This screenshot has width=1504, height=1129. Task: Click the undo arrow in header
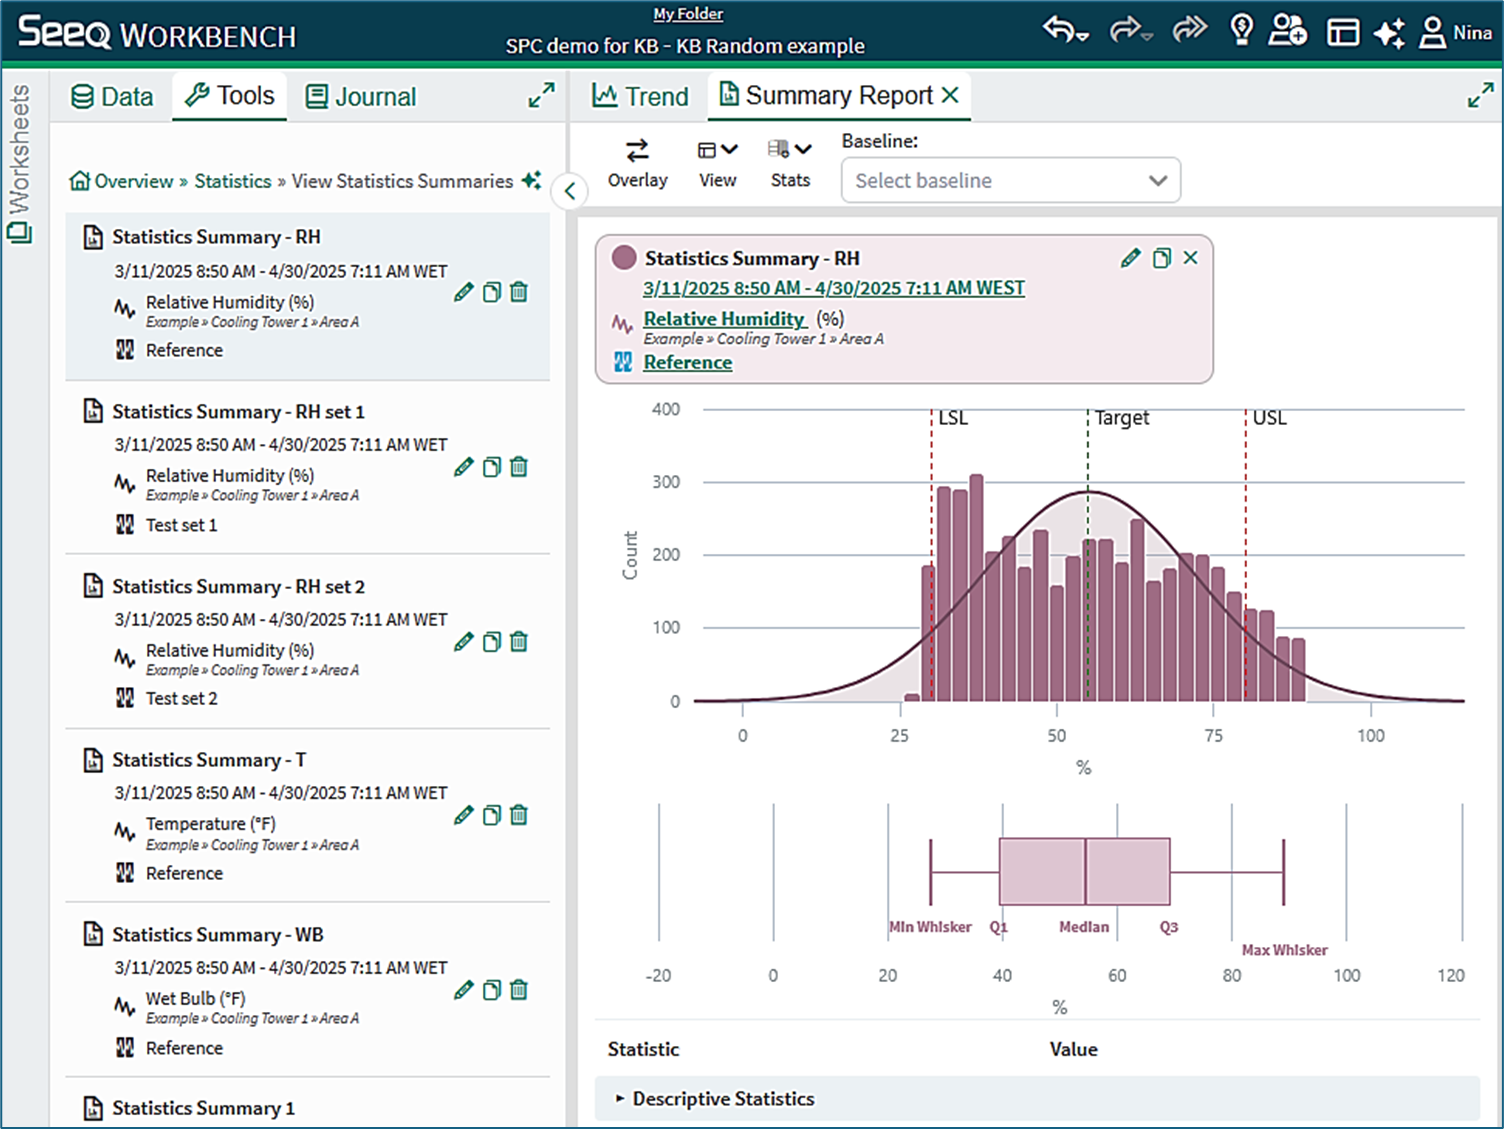1065,30
